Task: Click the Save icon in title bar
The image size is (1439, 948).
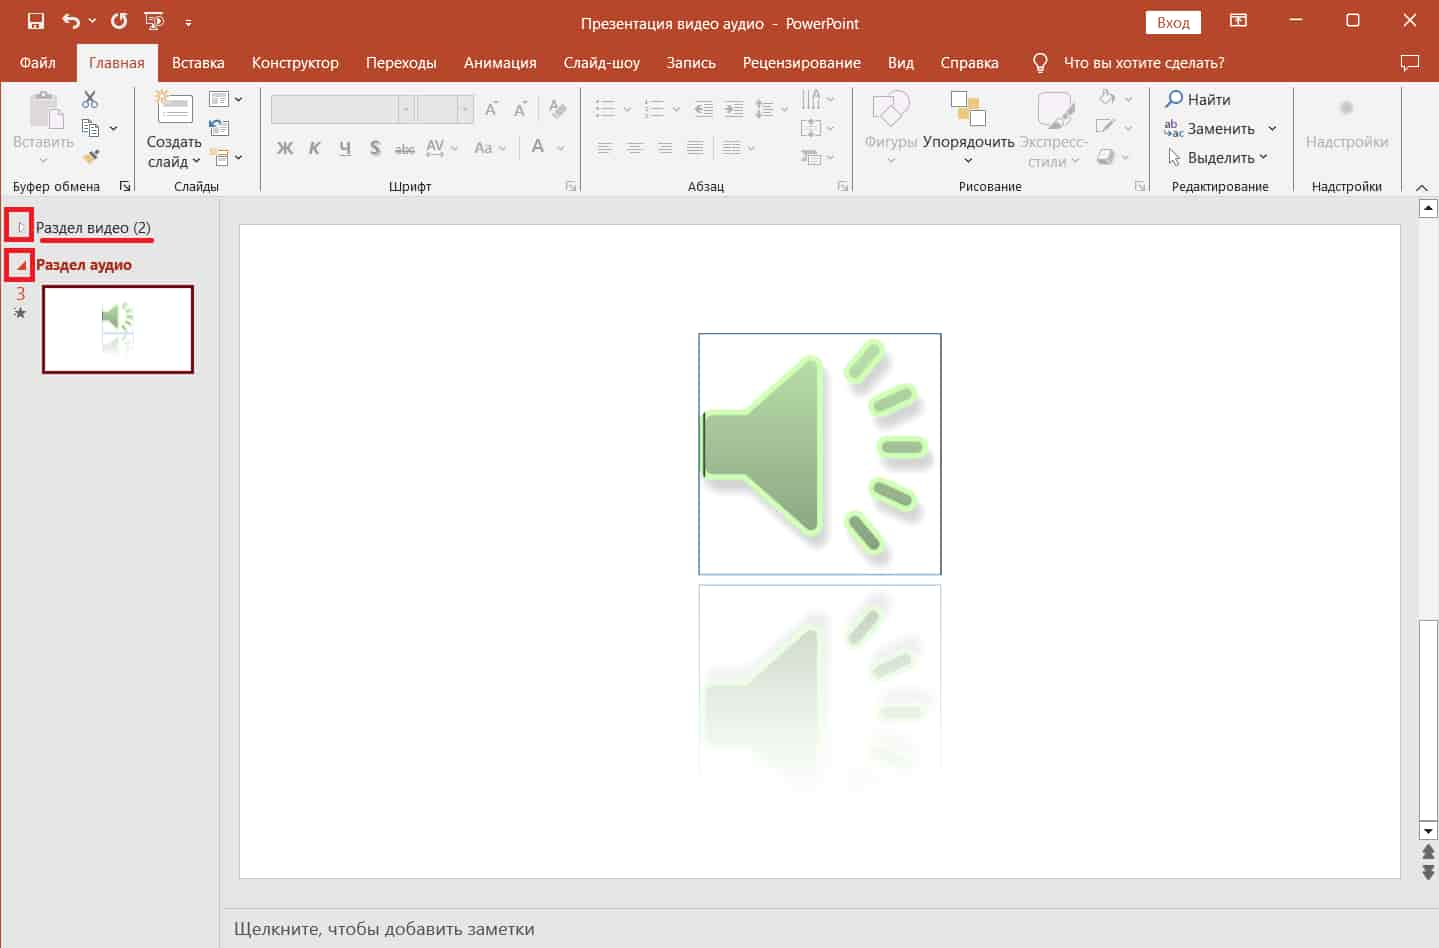Action: [x=36, y=22]
